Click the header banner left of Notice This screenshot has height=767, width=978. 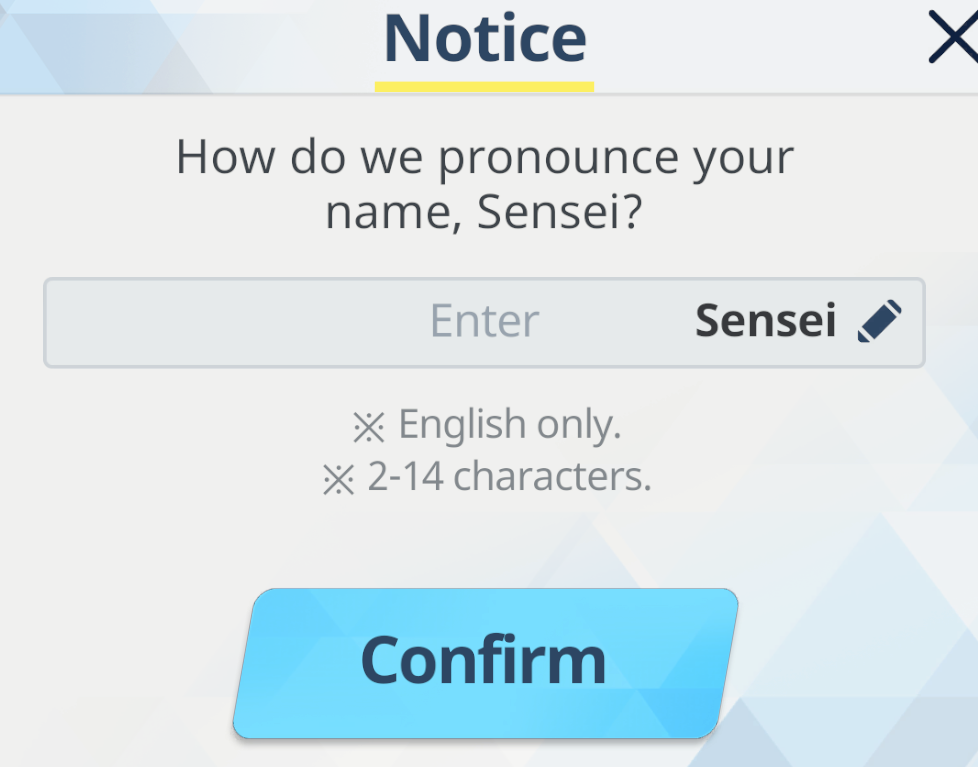[187, 46]
